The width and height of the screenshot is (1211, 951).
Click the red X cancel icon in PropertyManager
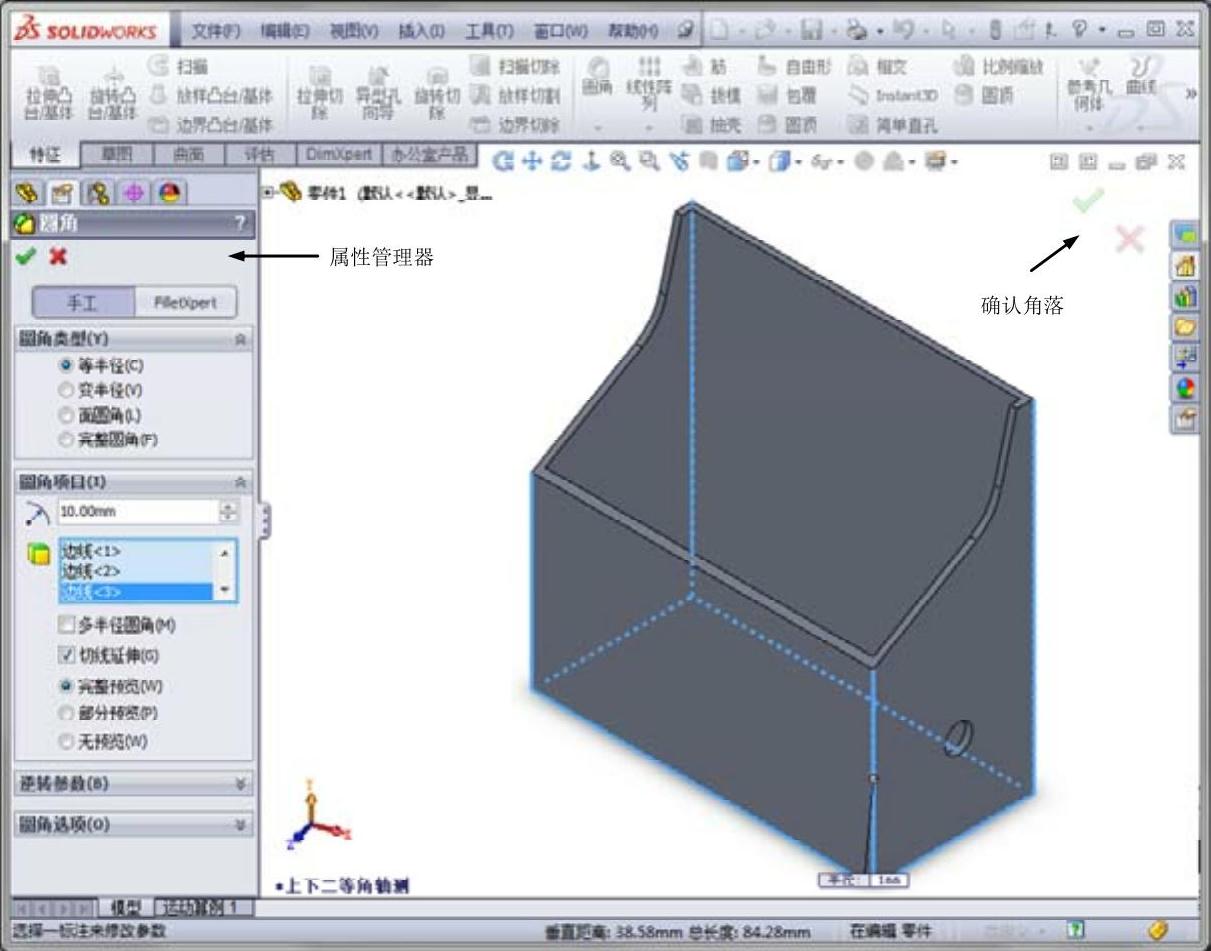(x=58, y=256)
